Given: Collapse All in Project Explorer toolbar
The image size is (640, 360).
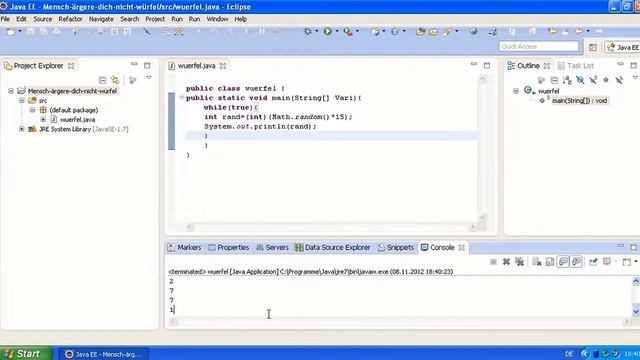Looking at the screenshot, I should click(x=102, y=80).
